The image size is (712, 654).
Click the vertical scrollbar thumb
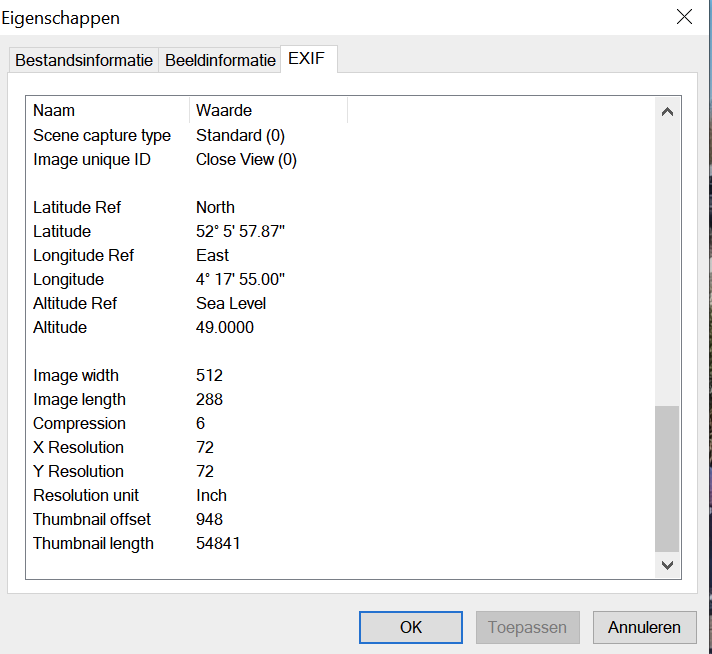click(x=667, y=478)
